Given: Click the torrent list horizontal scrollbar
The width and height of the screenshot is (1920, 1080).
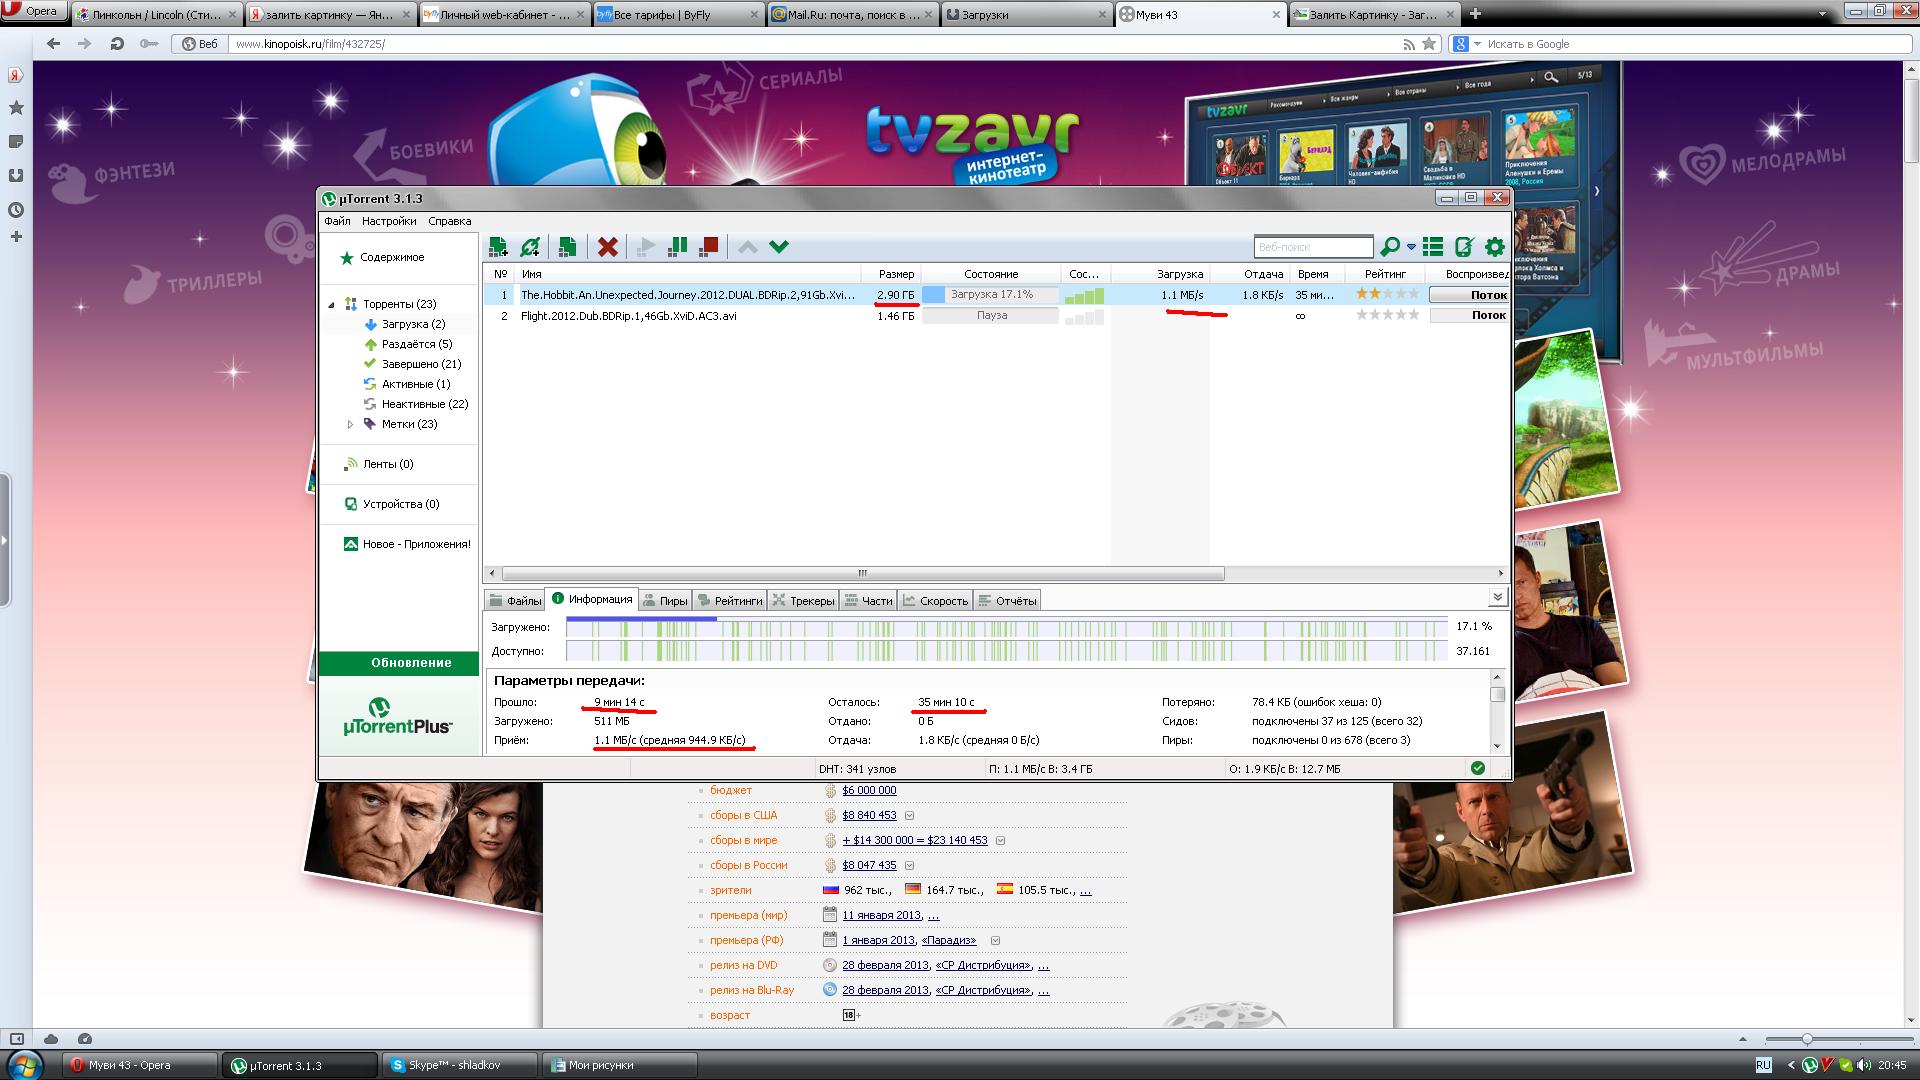Looking at the screenshot, I should coord(863,574).
